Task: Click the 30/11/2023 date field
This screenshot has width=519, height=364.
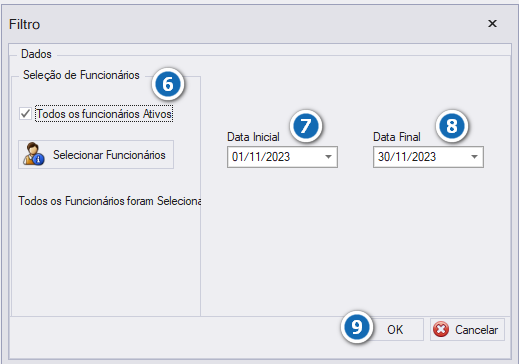Action: 428,157
